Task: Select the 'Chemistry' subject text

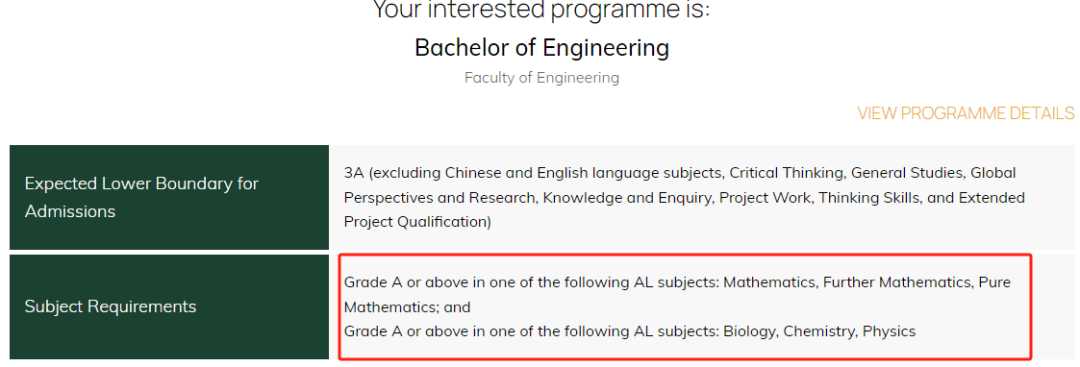Action: [820, 332]
